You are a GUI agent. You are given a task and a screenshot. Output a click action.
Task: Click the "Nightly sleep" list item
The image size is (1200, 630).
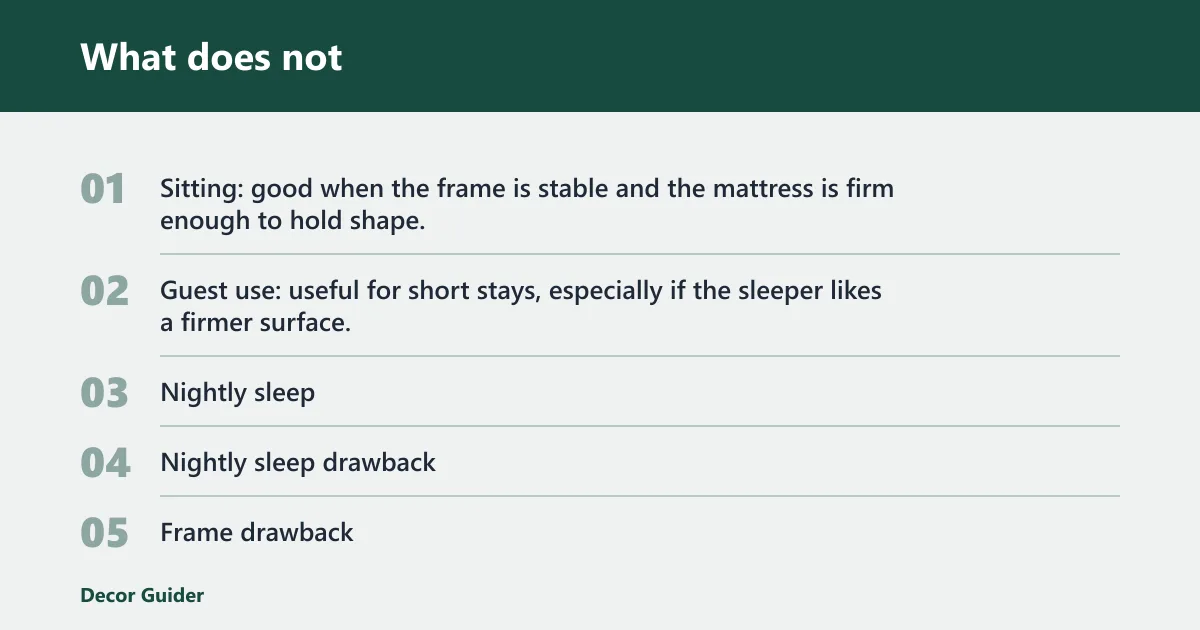click(238, 392)
